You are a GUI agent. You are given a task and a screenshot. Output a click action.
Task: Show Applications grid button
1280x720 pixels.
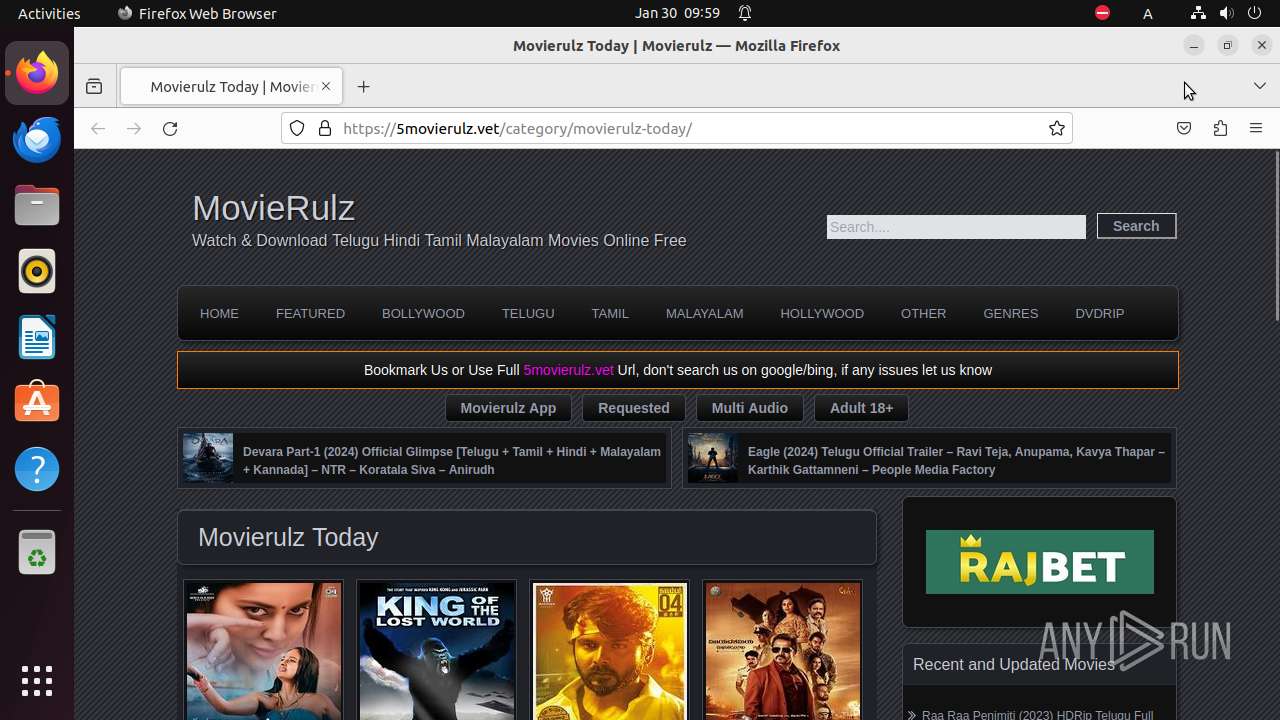[37, 681]
